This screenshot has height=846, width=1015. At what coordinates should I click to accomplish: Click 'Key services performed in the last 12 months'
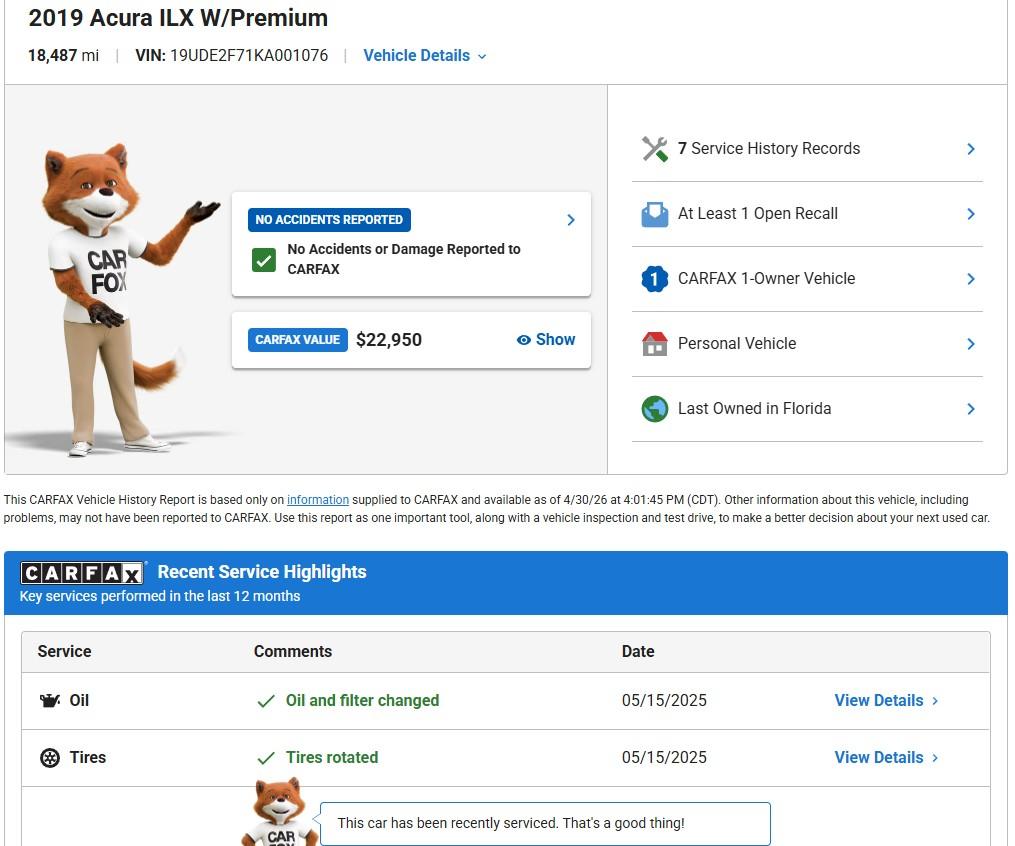coord(160,596)
